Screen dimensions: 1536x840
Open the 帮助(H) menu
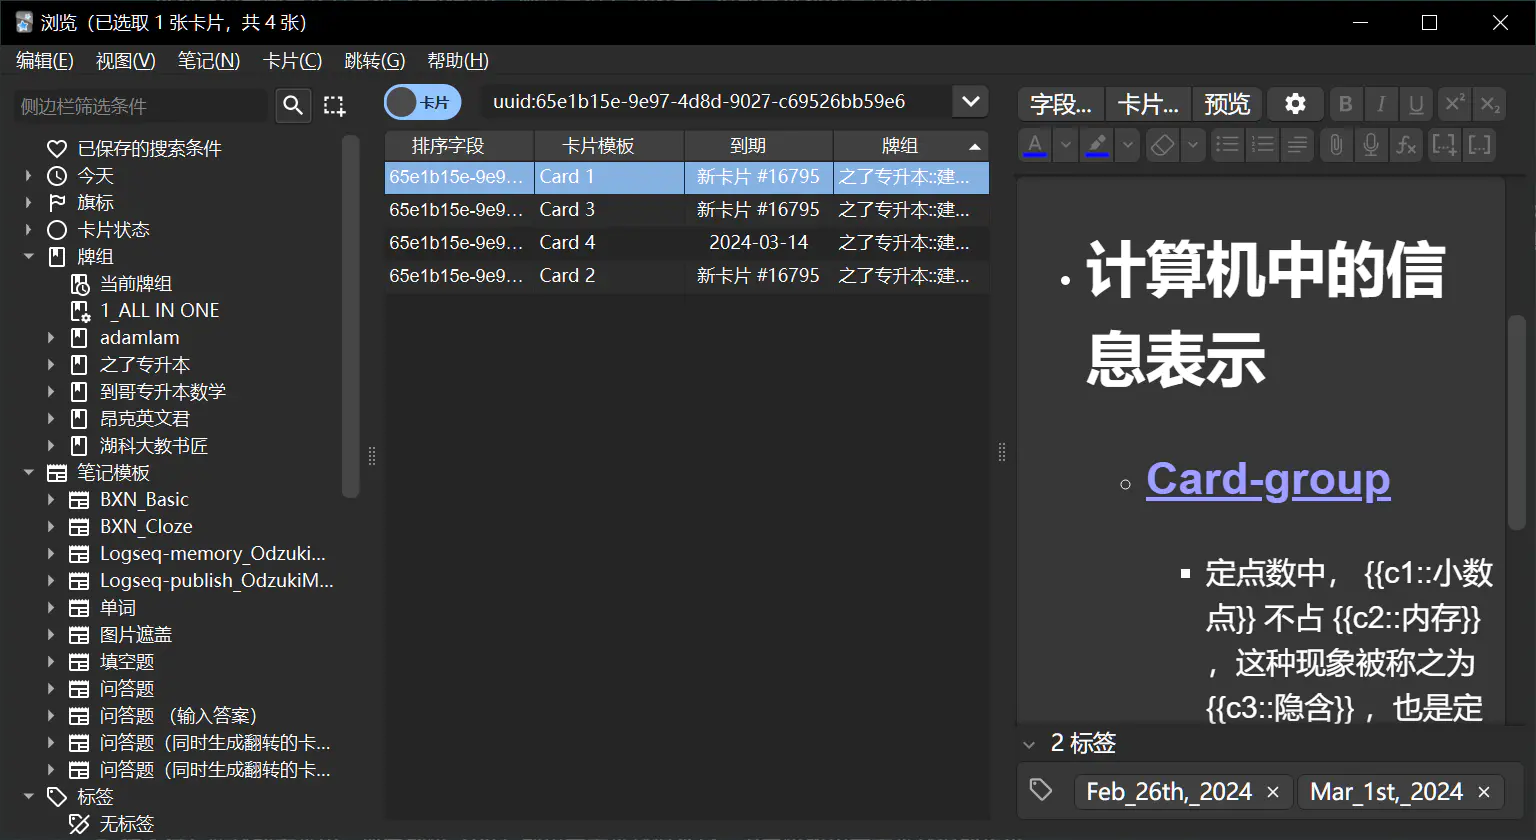click(457, 60)
